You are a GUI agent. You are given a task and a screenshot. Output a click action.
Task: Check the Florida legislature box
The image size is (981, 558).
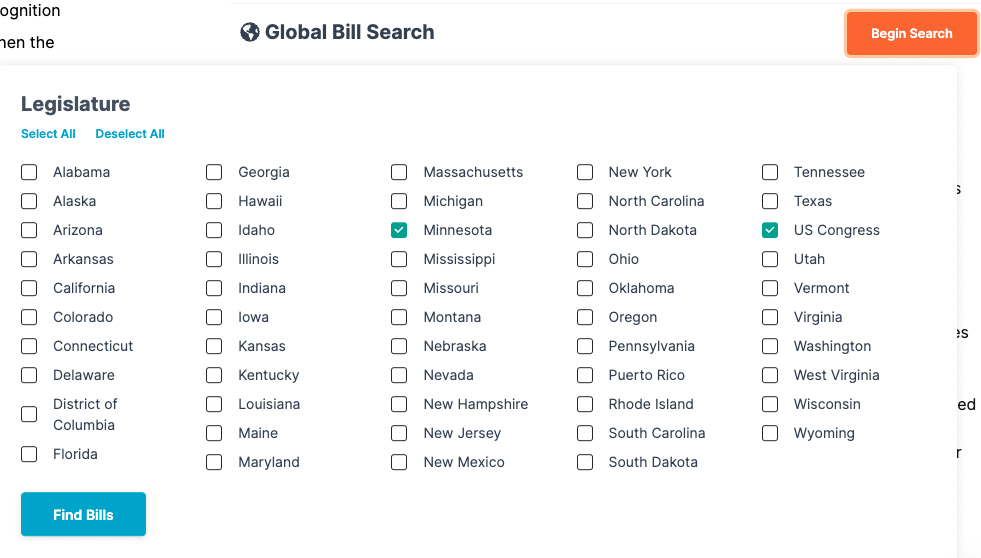tap(29, 454)
